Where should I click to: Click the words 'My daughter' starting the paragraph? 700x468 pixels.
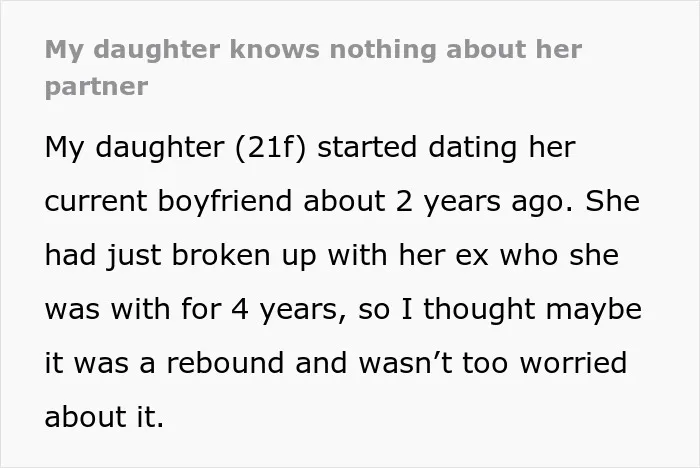point(134,148)
